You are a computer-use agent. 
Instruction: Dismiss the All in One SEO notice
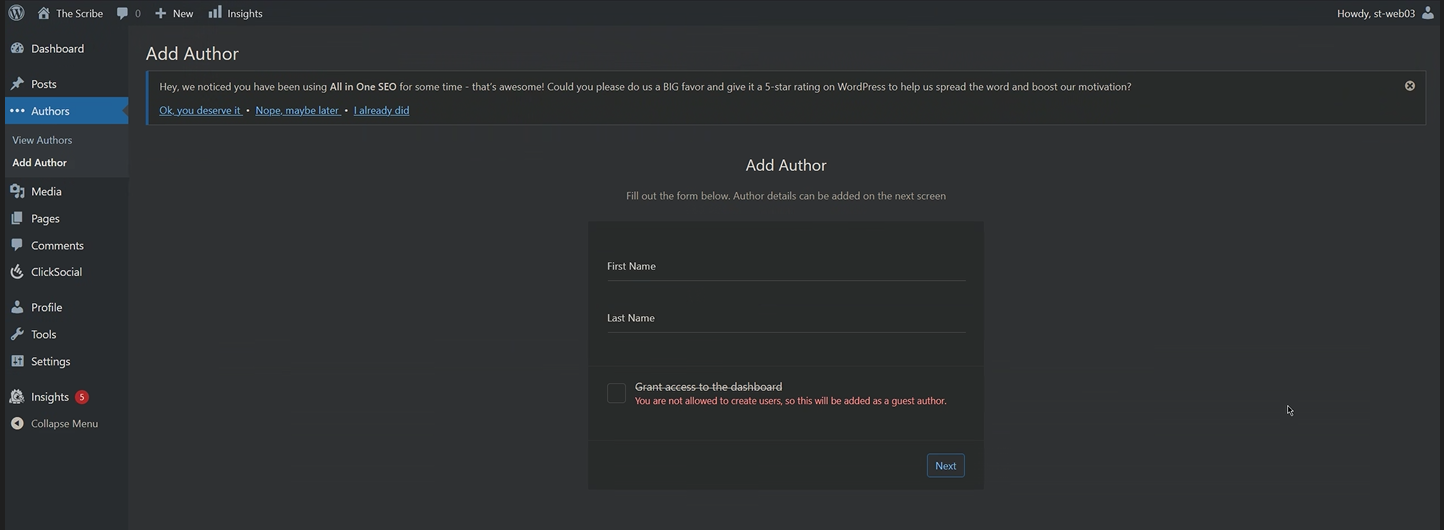(1410, 86)
